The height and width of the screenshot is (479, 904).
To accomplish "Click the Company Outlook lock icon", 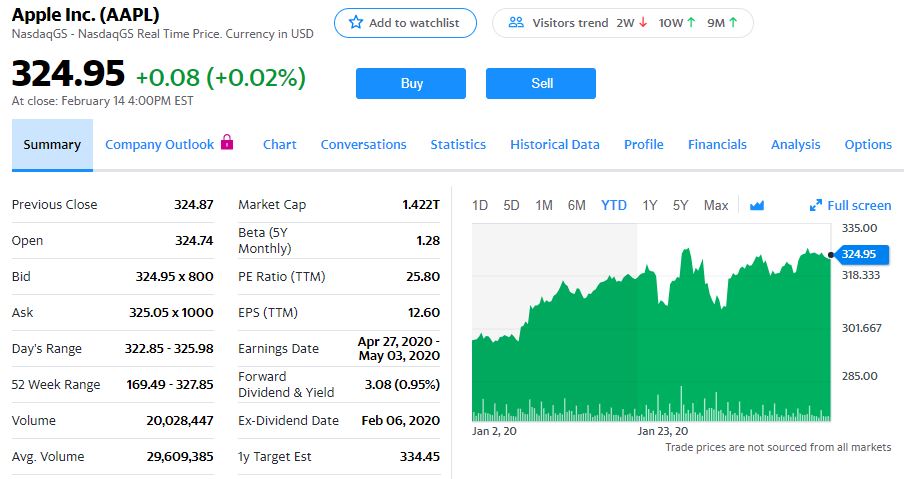I will coord(227,142).
